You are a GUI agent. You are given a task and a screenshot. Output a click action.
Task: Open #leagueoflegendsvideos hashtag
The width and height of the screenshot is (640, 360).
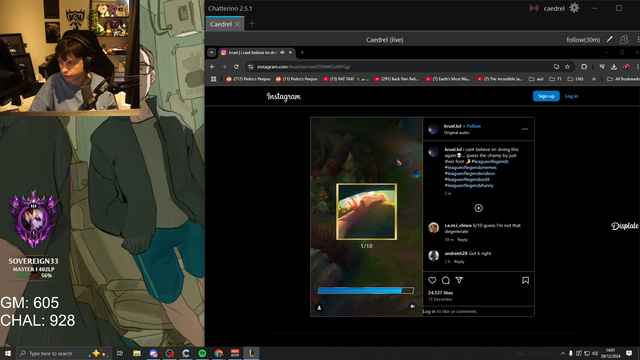tap(470, 173)
